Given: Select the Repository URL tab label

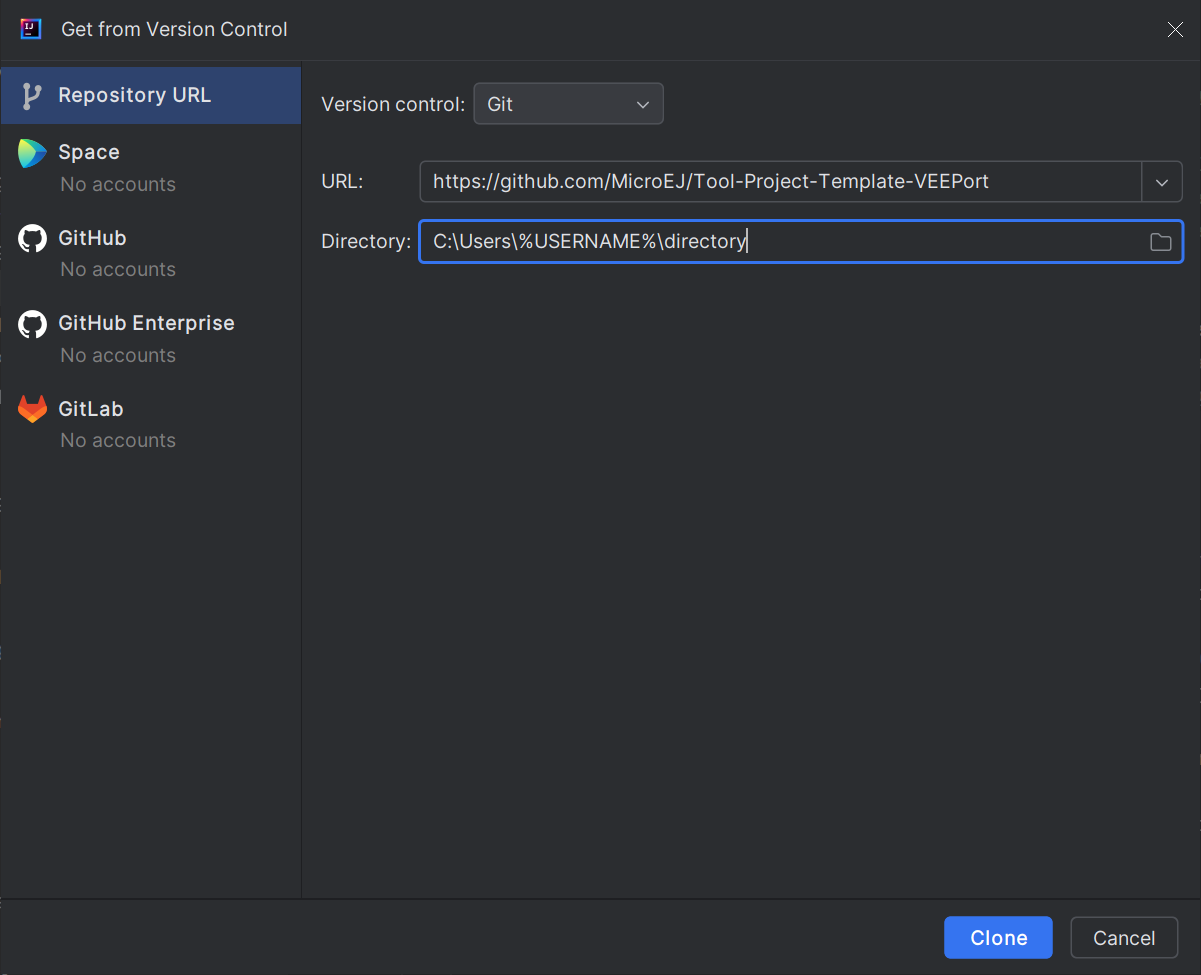Looking at the screenshot, I should pos(134,95).
